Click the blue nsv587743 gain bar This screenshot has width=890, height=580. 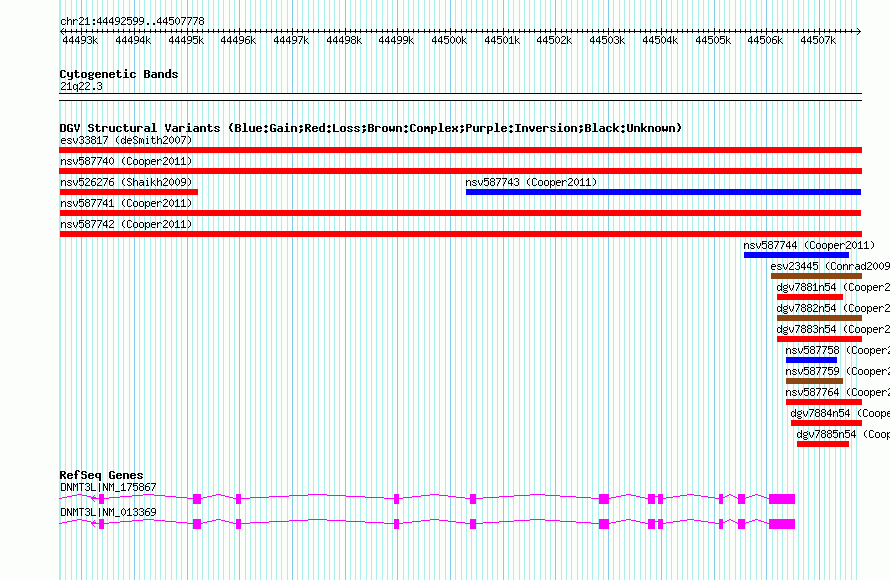click(662, 192)
